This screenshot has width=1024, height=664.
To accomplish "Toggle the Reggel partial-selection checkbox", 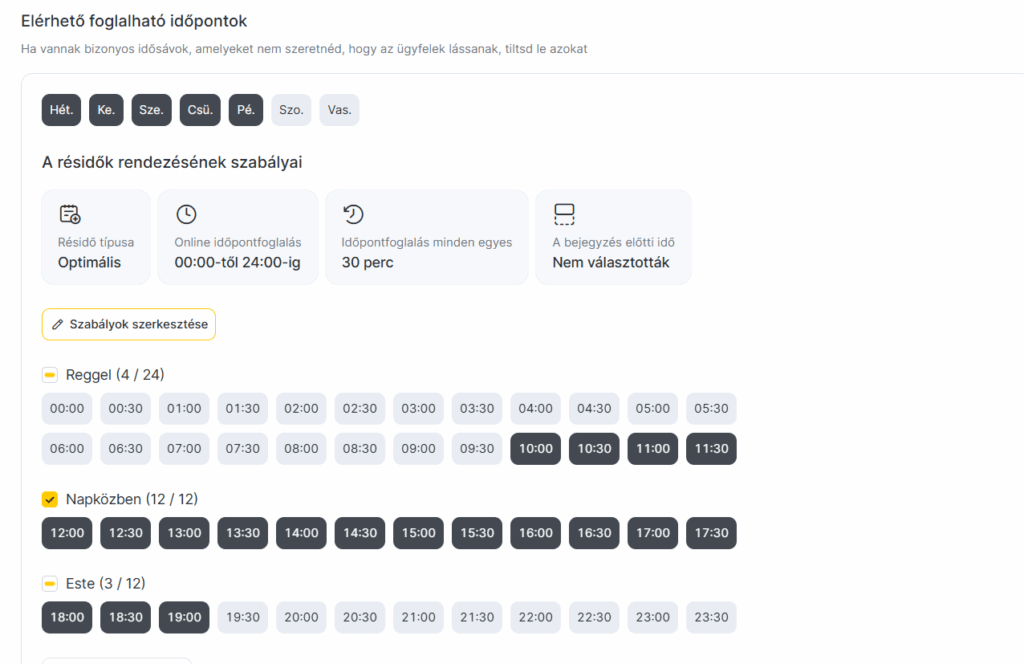I will click(50, 375).
